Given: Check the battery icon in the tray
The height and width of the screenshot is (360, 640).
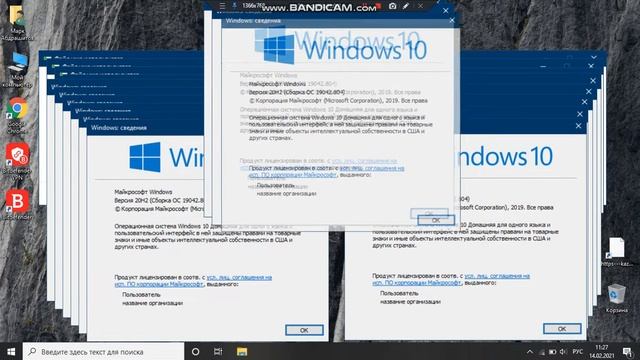Looking at the screenshot, I should (553, 352).
